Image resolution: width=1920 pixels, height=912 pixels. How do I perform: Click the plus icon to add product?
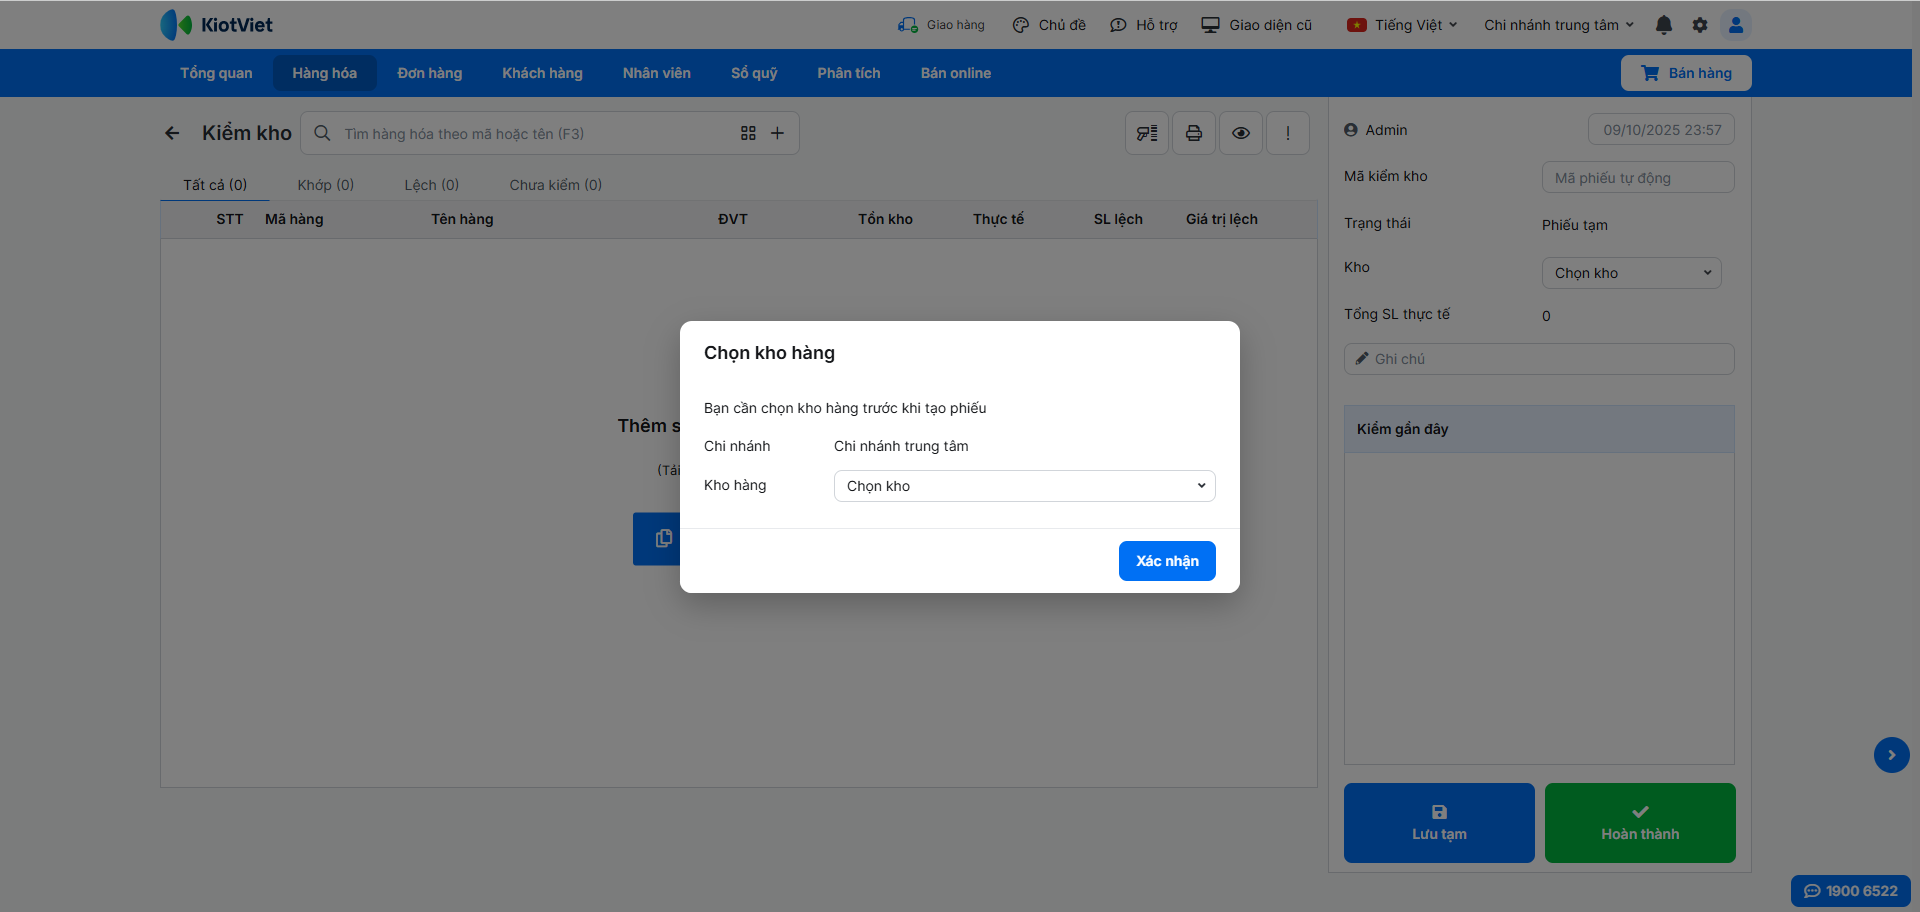point(777,133)
